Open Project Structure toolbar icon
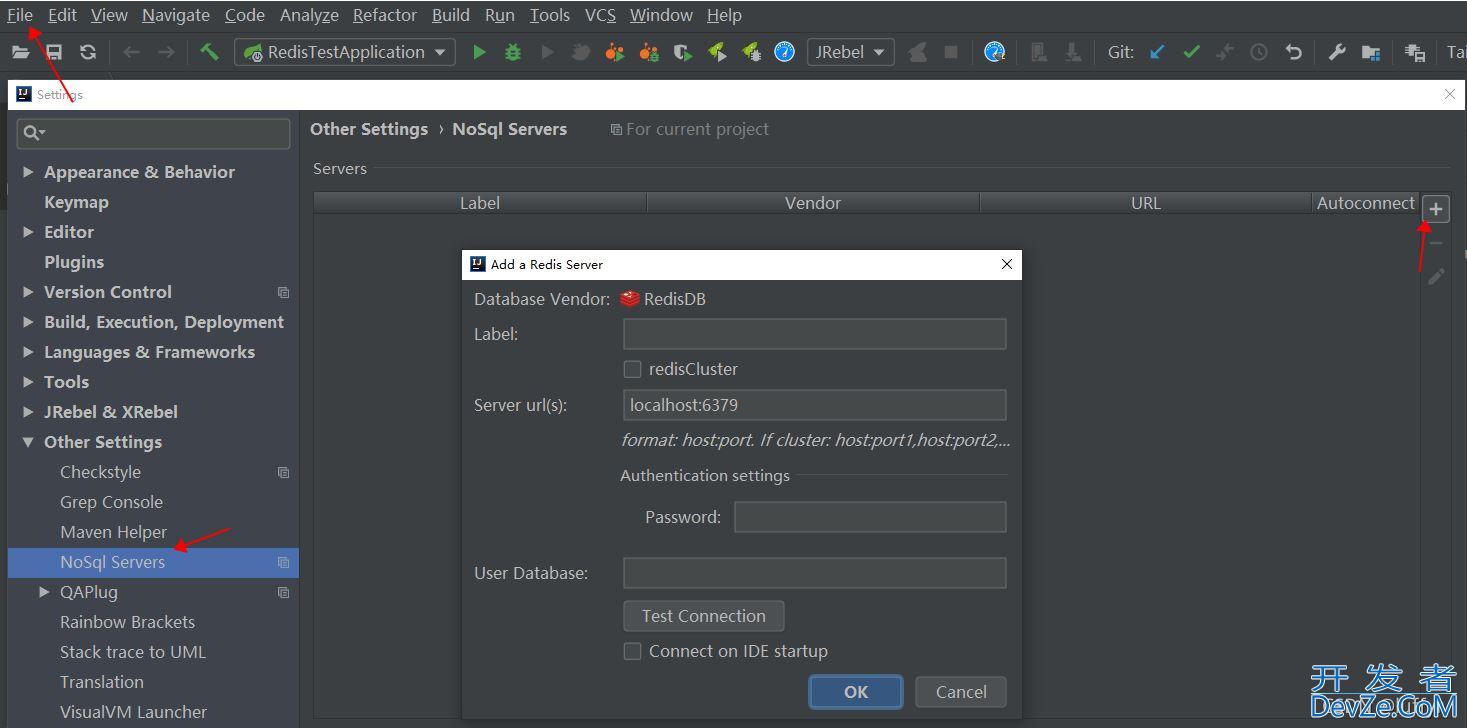Screen dimensions: 1467x728 pyautogui.click(x=1371, y=52)
